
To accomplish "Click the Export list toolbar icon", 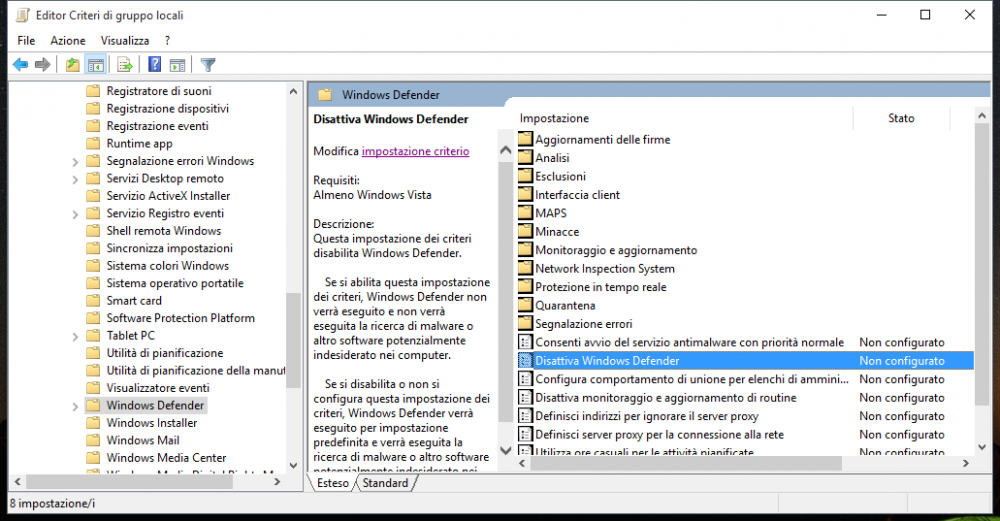I will (125, 65).
